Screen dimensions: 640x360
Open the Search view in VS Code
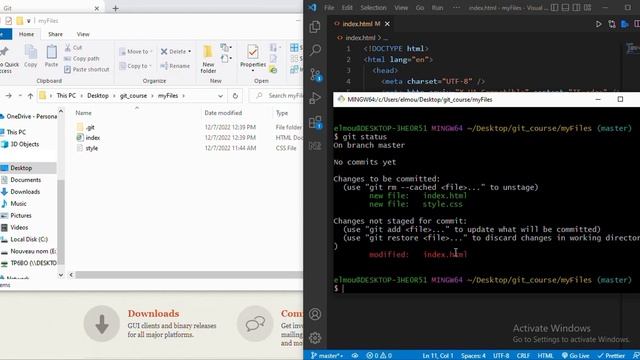315,50
